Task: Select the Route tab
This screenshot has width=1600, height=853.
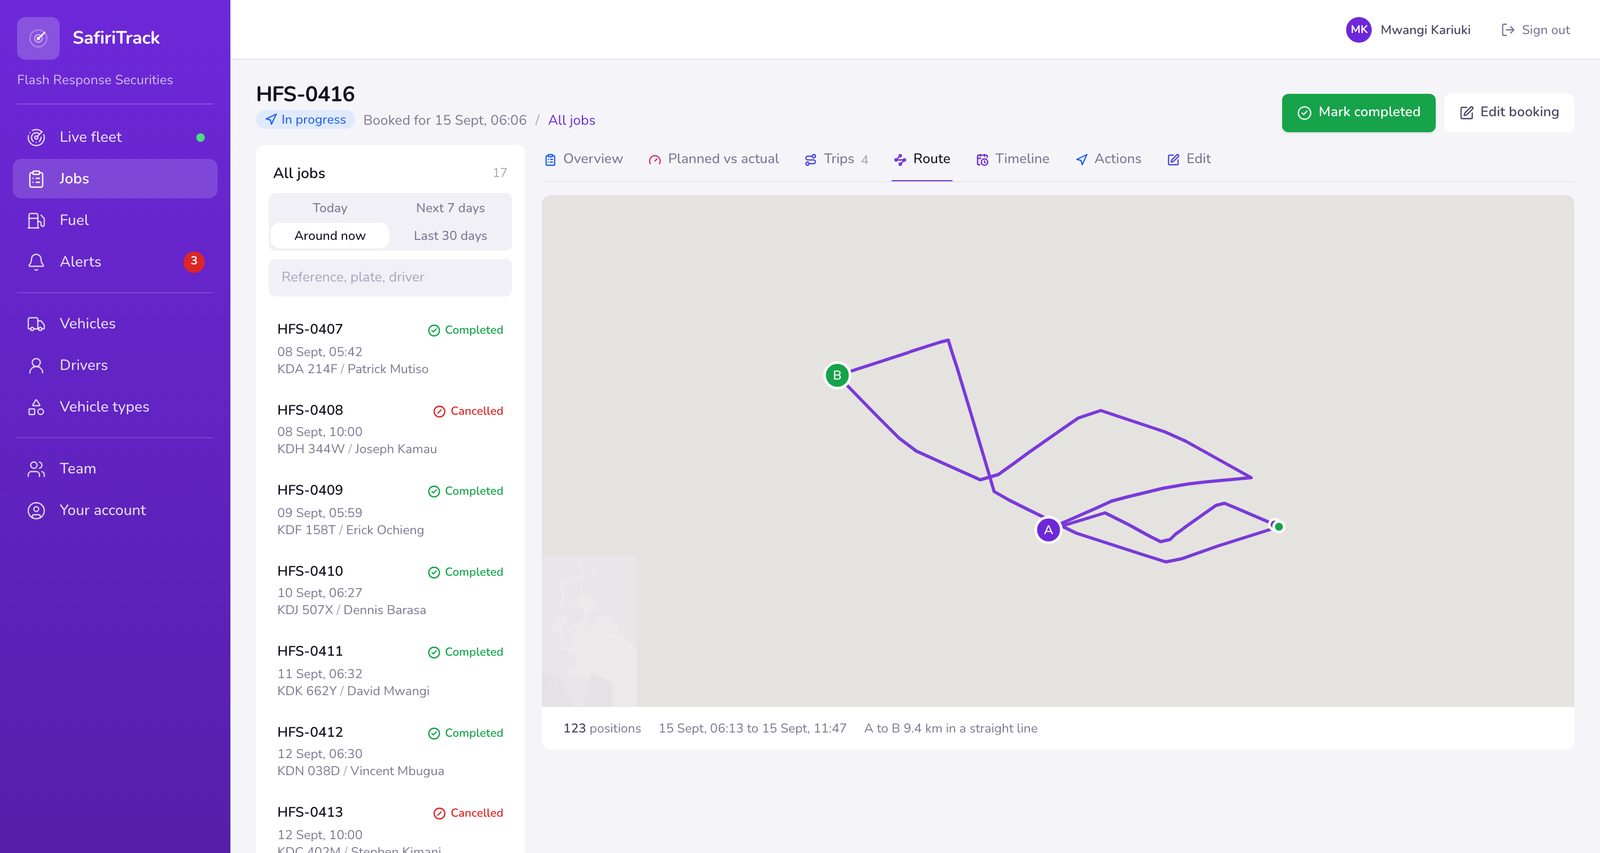Action: [921, 159]
